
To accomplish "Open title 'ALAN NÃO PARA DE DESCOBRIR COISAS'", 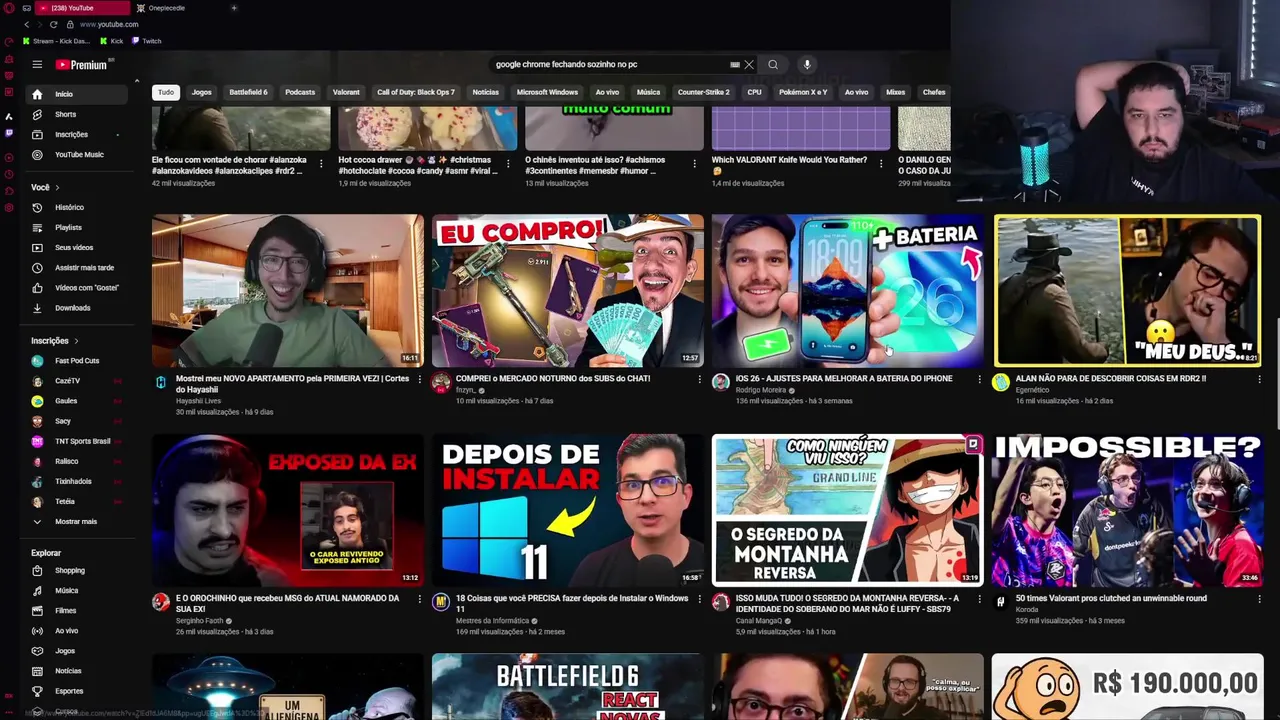I will coord(1110,379).
